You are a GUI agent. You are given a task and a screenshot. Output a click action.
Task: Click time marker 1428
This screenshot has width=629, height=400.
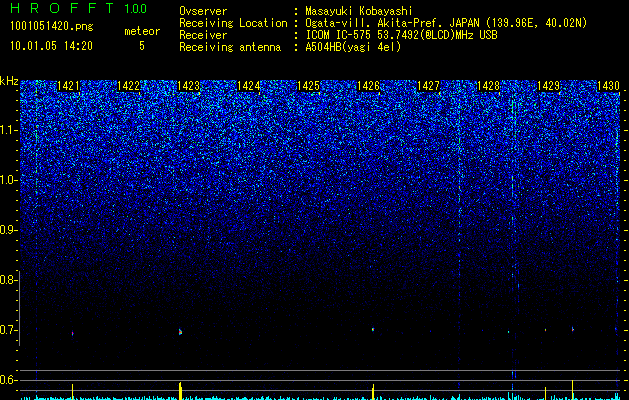488,86
